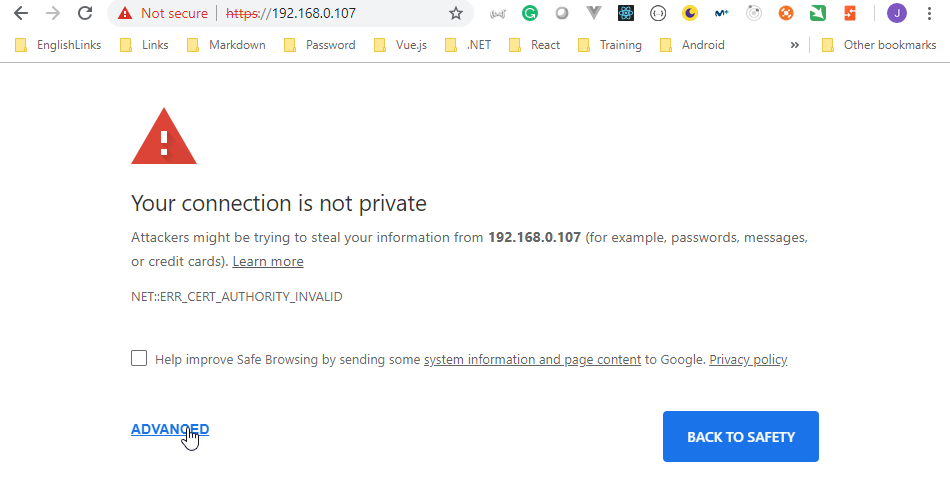Open the Other bookmarks folder
The width and height of the screenshot is (950, 484).
pos(879,45)
